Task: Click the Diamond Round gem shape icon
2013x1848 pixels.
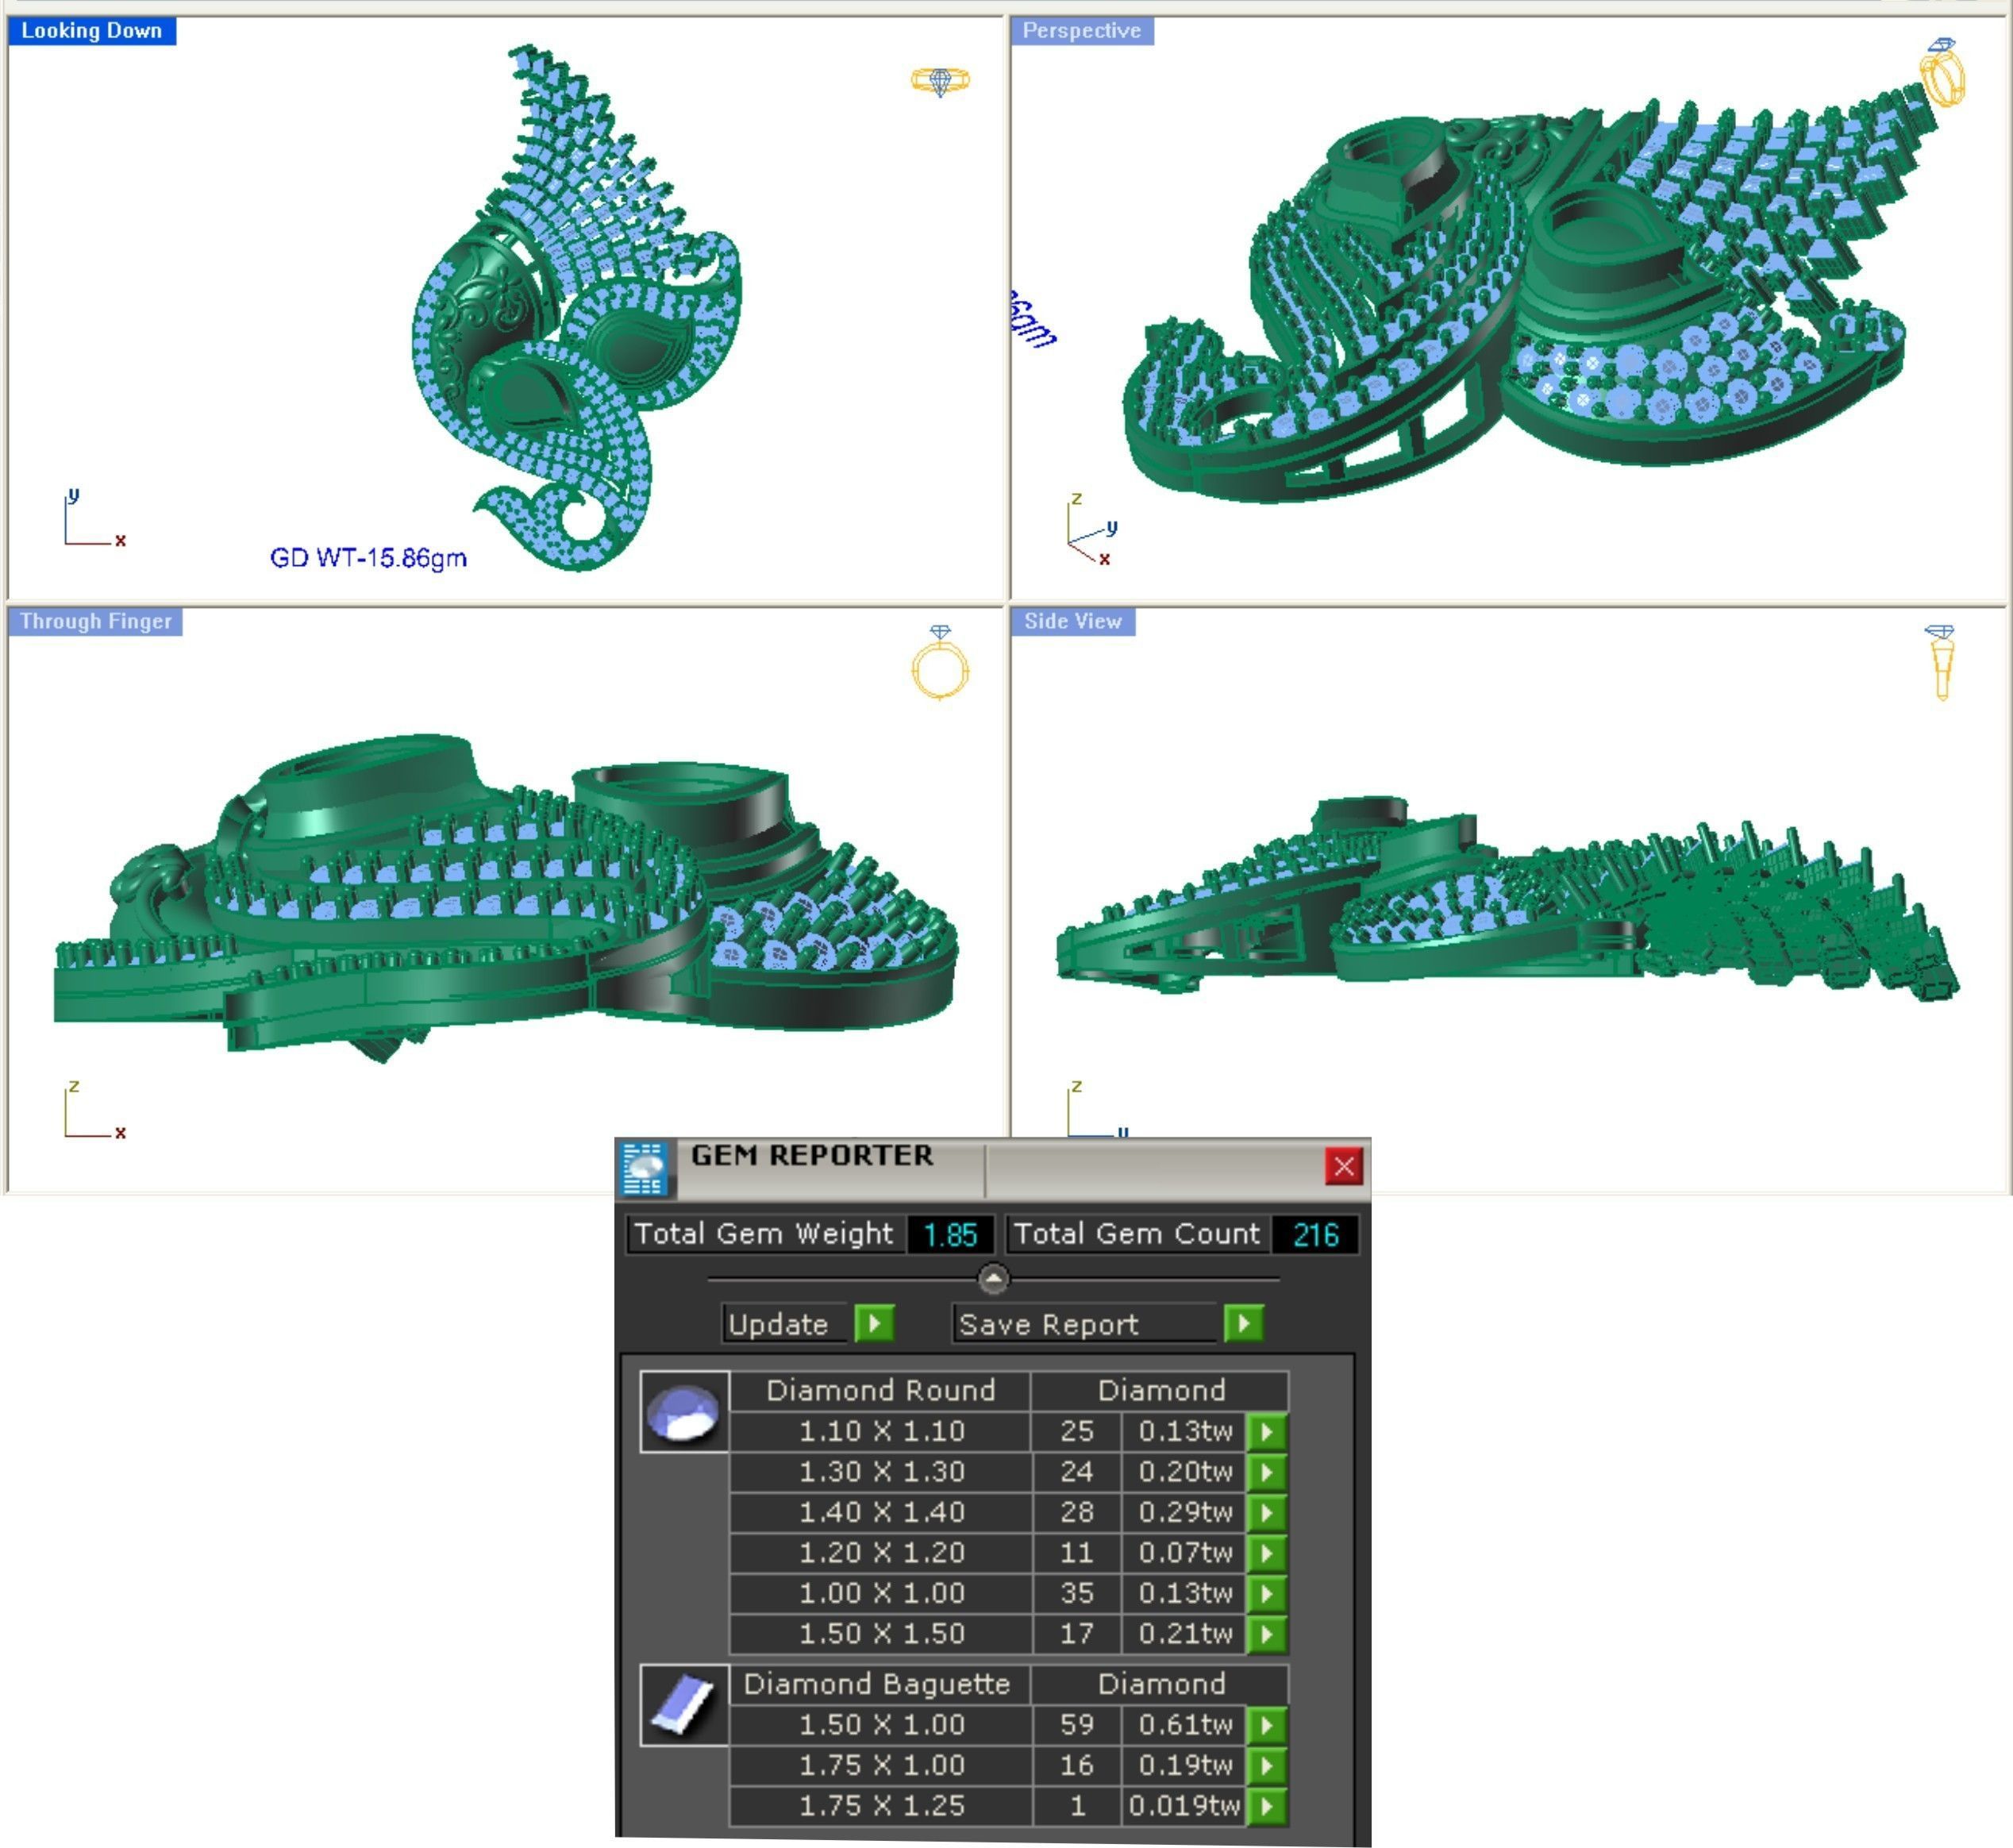Action: 683,1412
